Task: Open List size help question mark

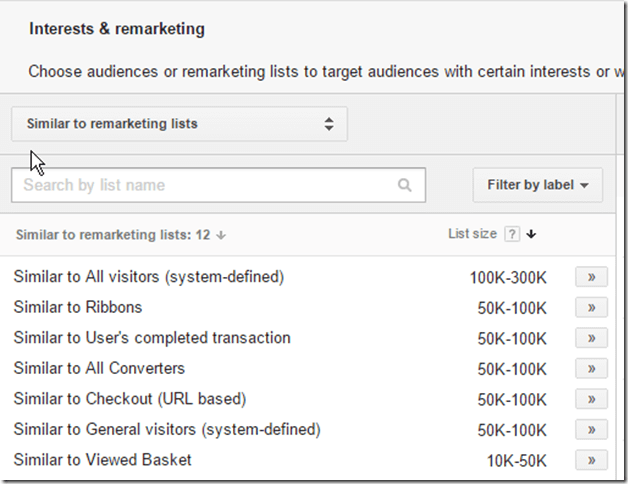Action: (511, 234)
